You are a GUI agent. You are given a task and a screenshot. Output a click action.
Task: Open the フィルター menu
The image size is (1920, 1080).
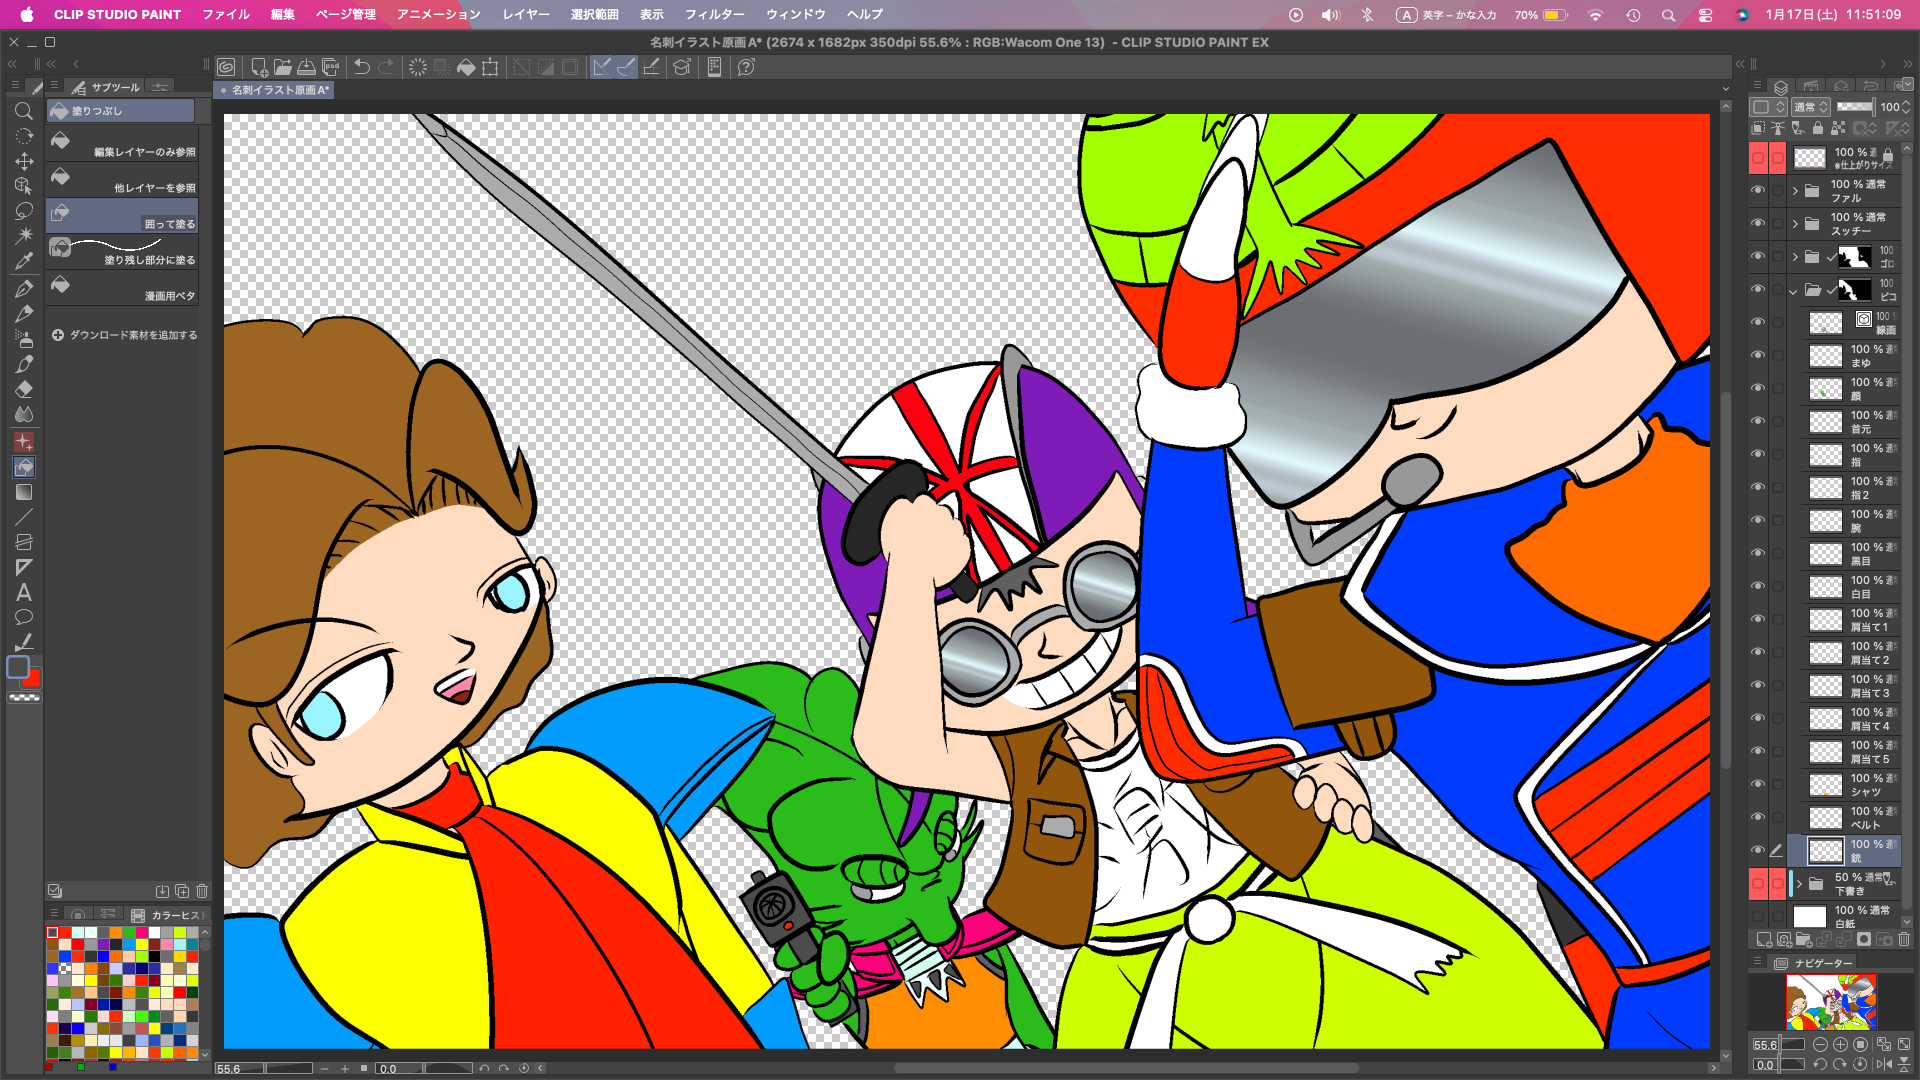tap(714, 14)
